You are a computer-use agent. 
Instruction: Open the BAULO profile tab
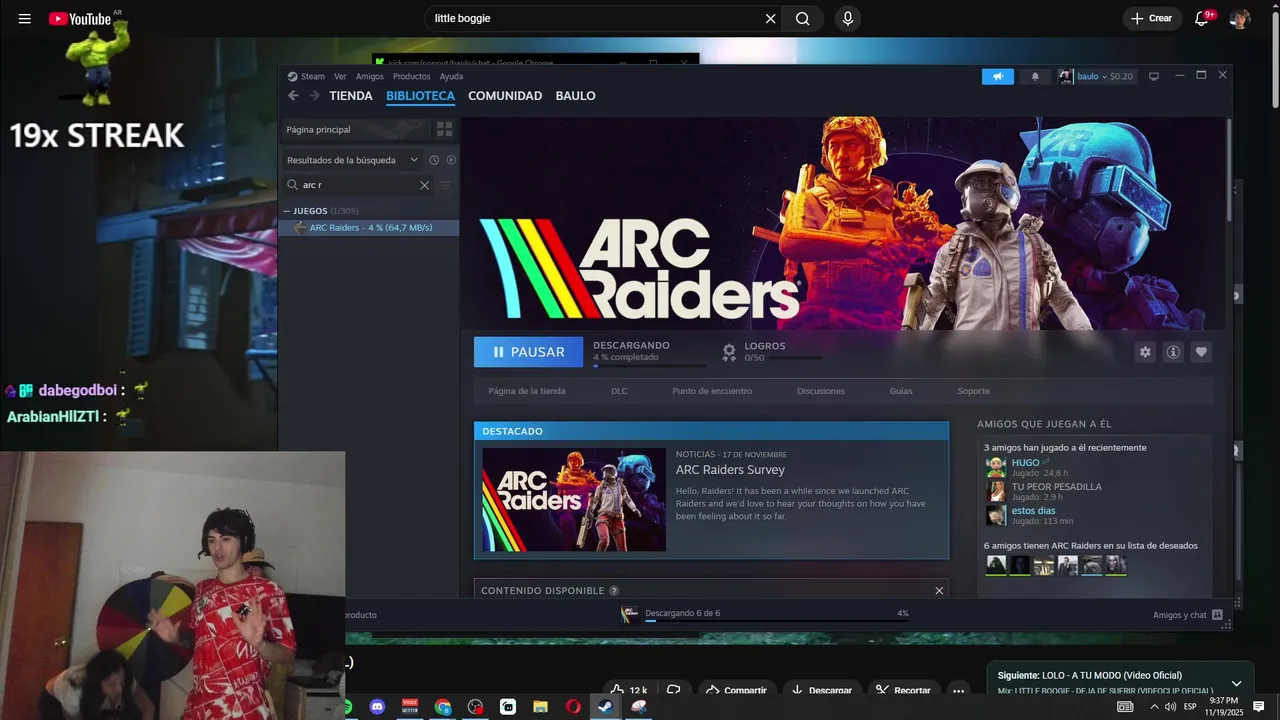coord(575,96)
